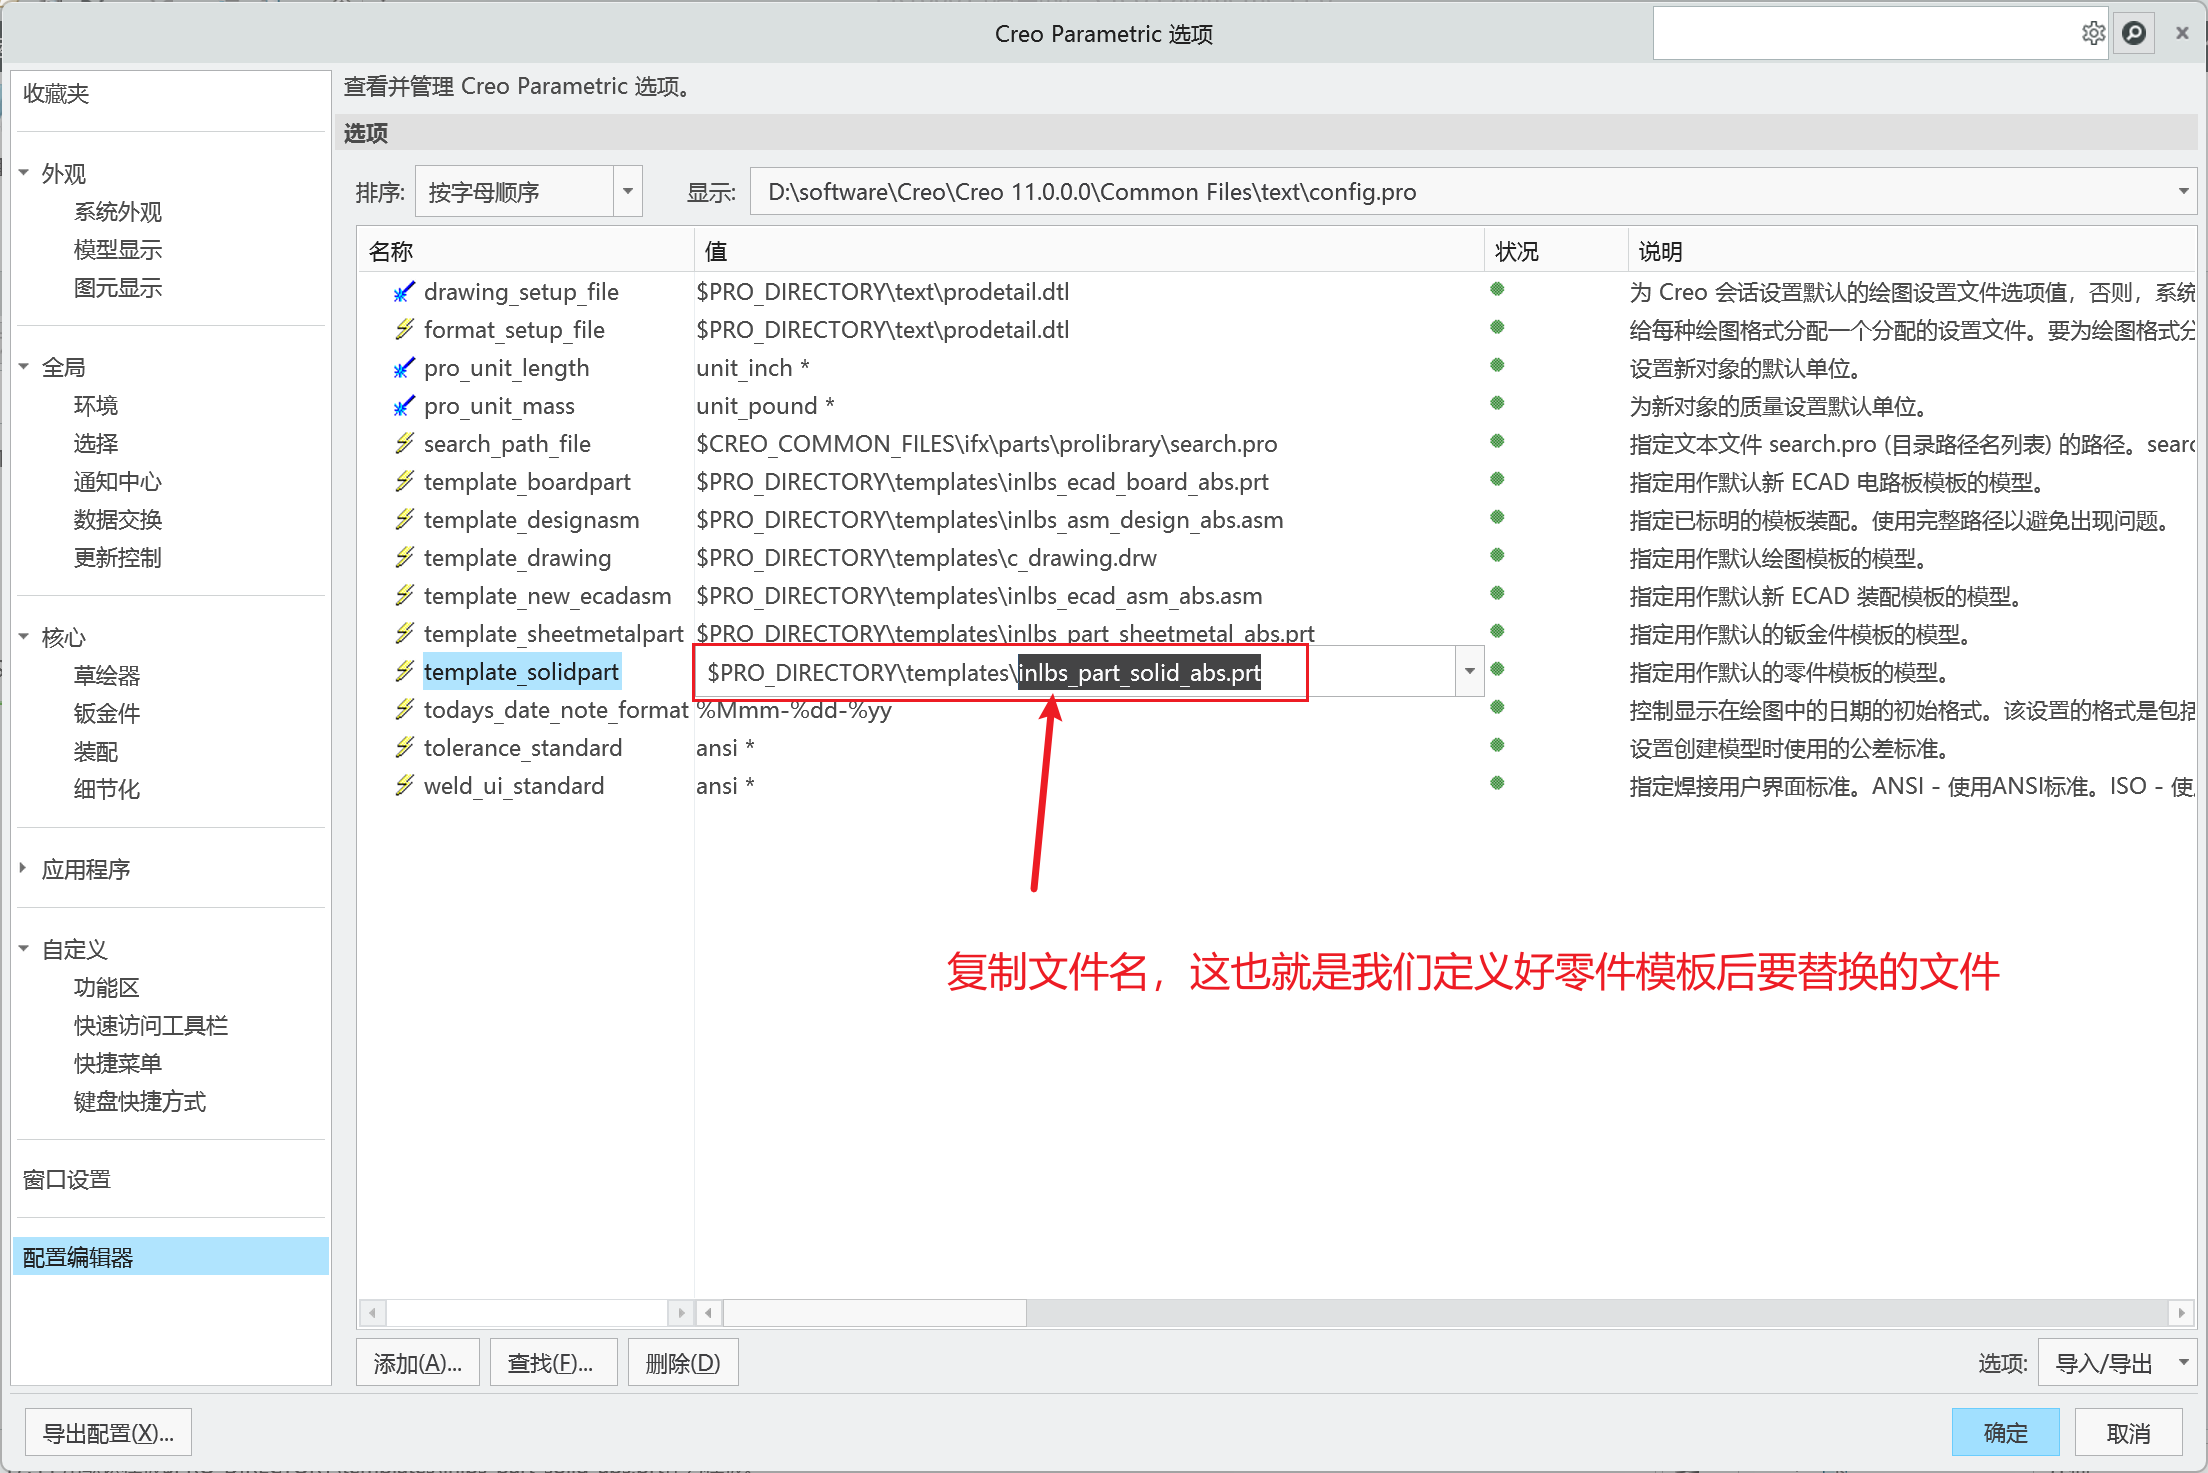Screen dimensions: 2208x1473
Task: Open 环境 settings page
Action: pyautogui.click(x=96, y=406)
